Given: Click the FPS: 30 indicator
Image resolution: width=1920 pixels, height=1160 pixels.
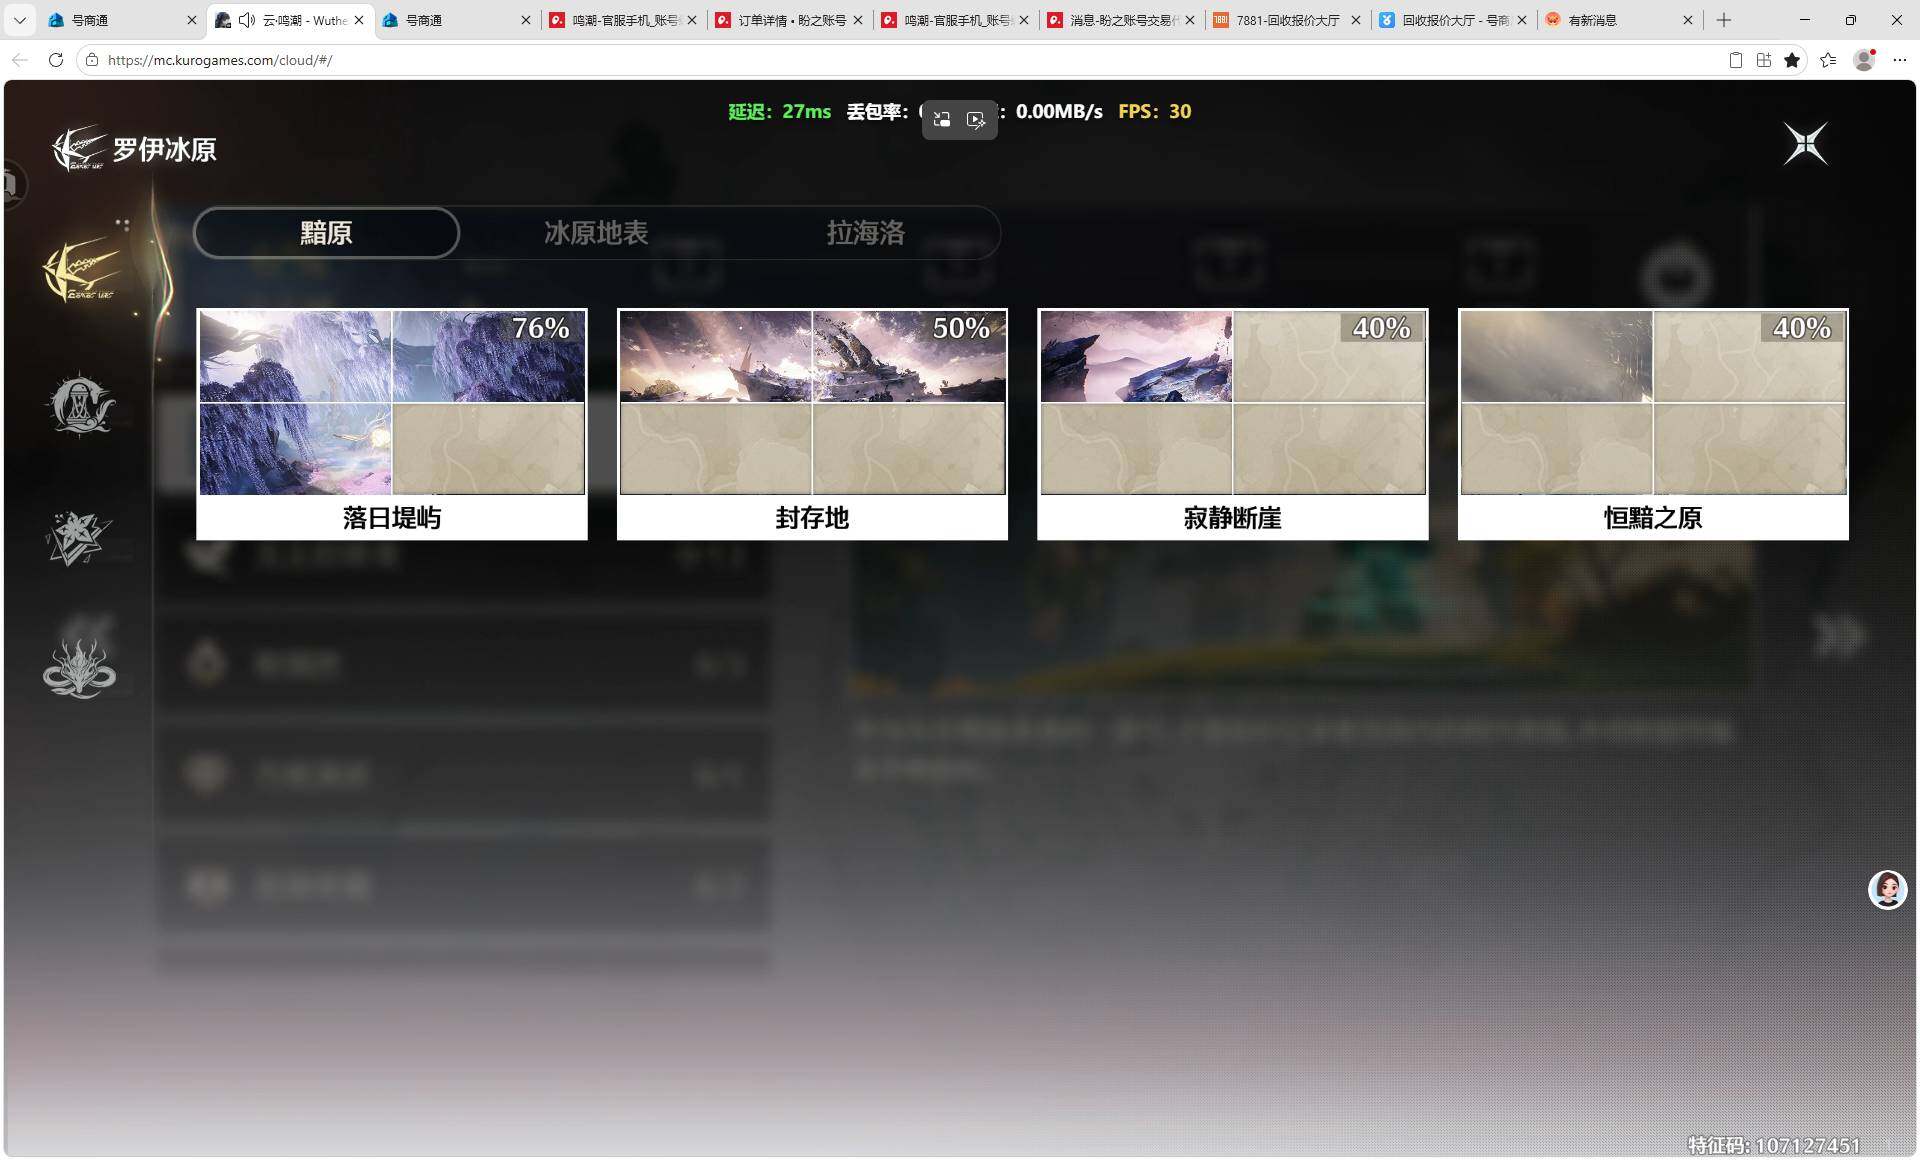Looking at the screenshot, I should [1155, 112].
